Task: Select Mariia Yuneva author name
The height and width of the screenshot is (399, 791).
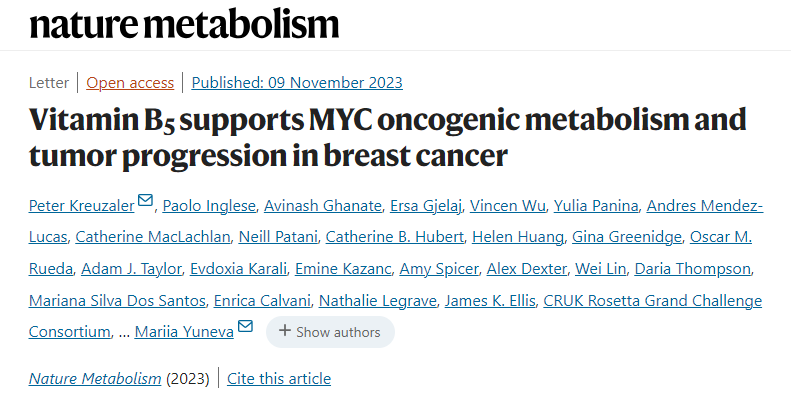Action: (x=184, y=332)
